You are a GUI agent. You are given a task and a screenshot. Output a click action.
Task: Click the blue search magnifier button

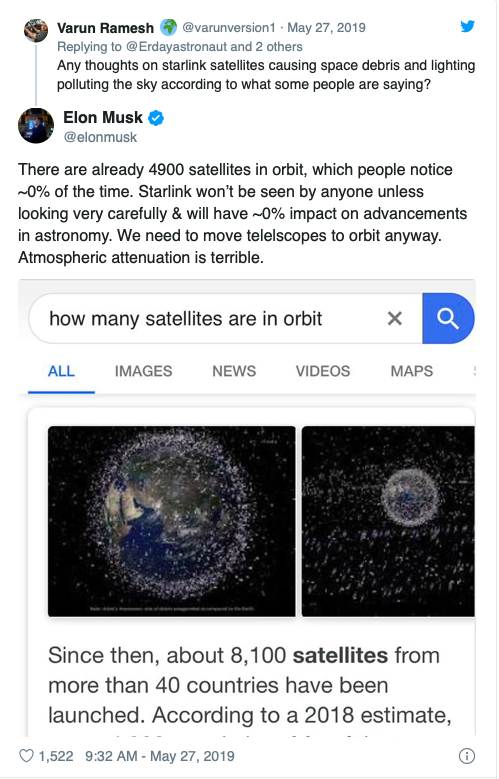point(448,318)
